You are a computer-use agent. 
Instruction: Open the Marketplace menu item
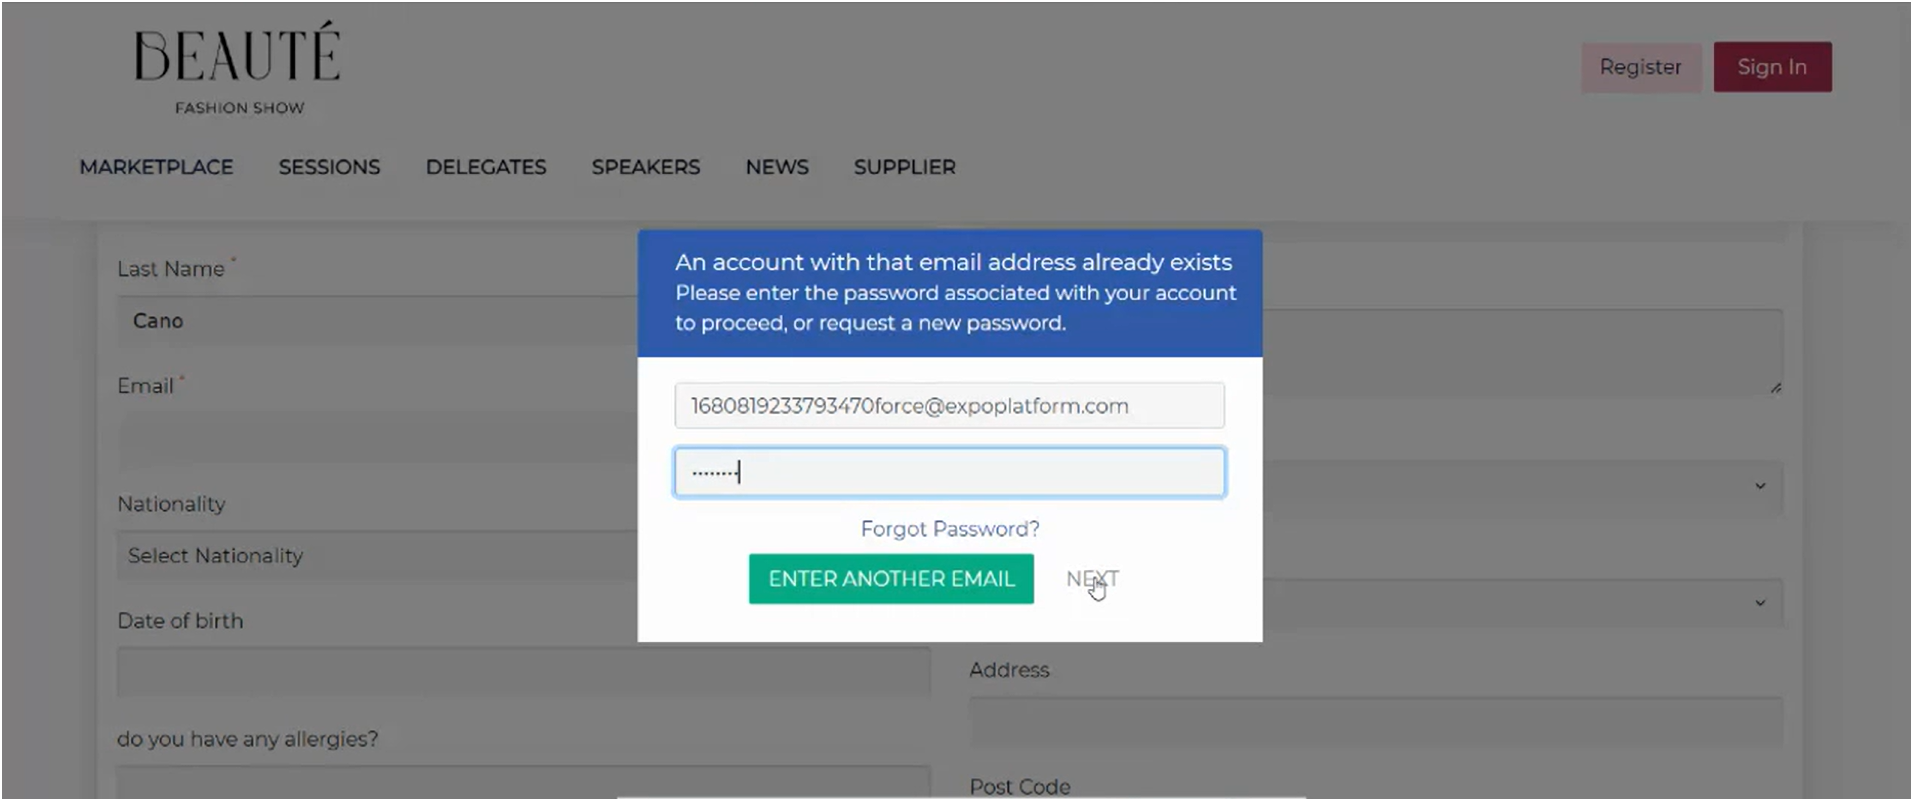point(156,167)
